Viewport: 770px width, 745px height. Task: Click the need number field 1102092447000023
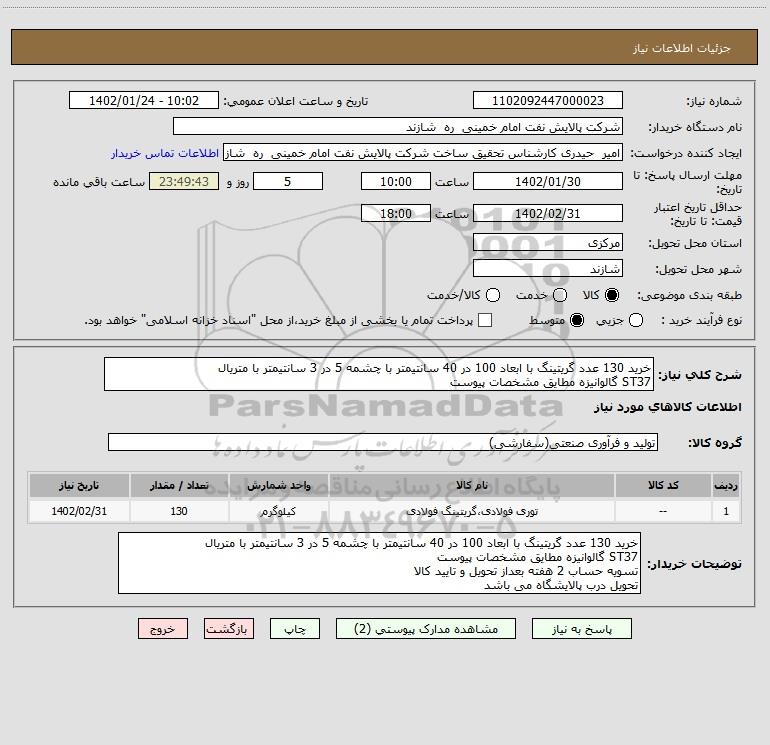[x=548, y=101]
